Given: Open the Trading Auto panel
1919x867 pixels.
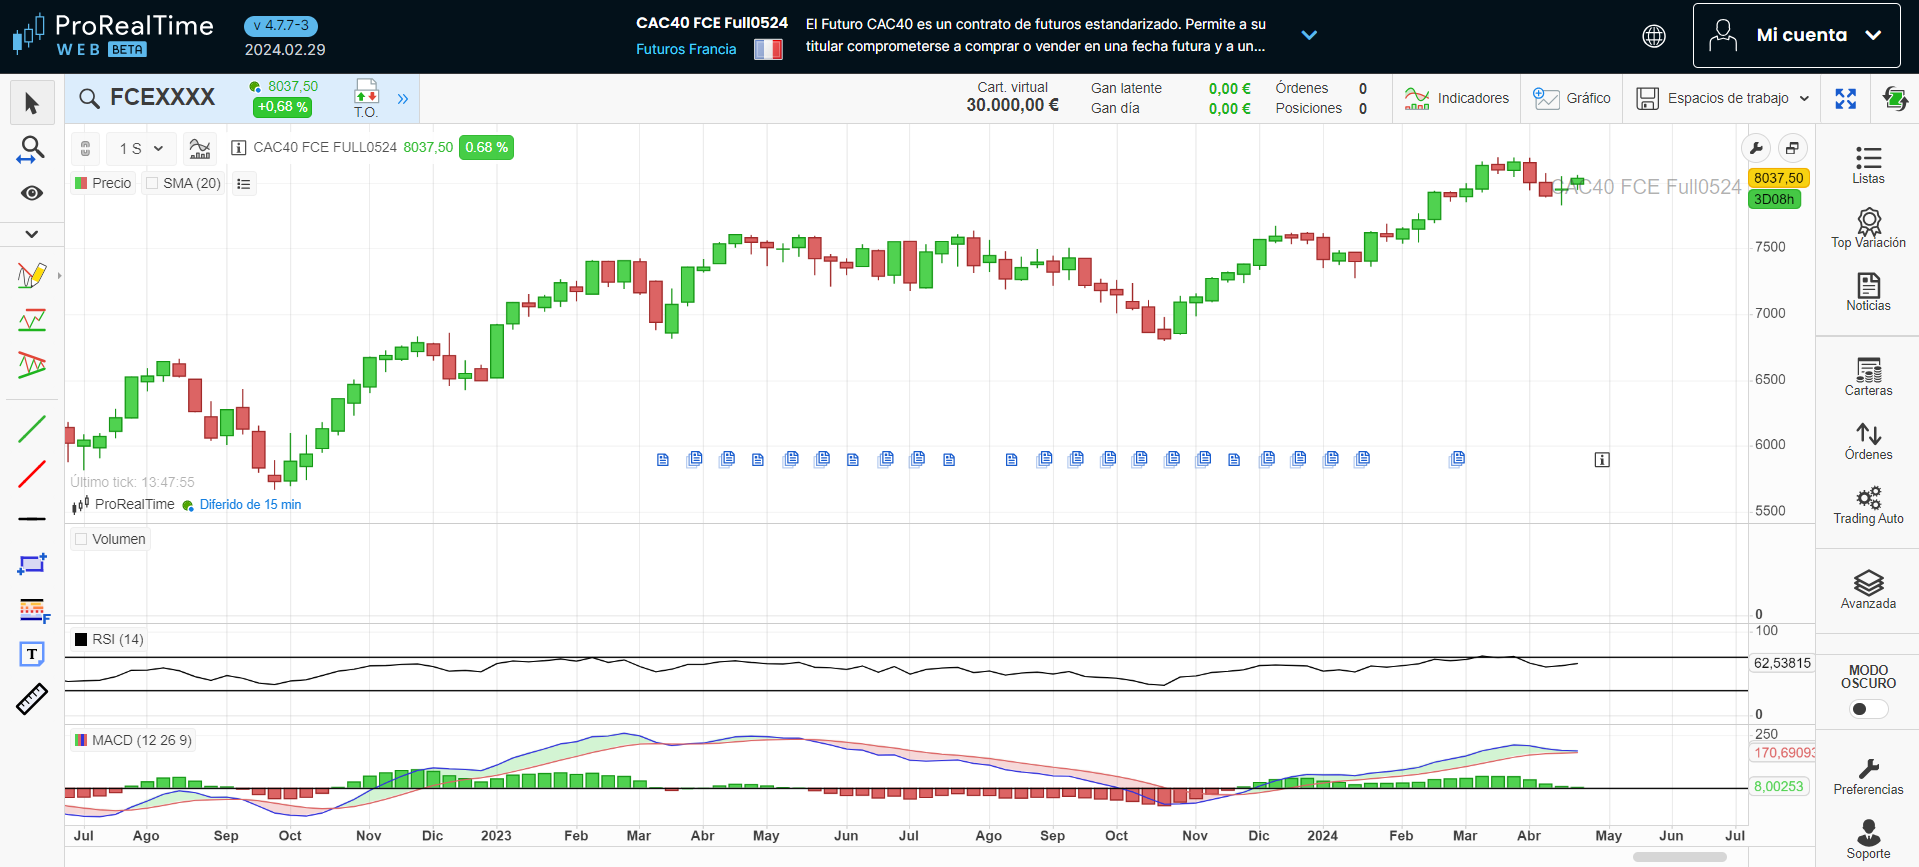Looking at the screenshot, I should 1867,505.
